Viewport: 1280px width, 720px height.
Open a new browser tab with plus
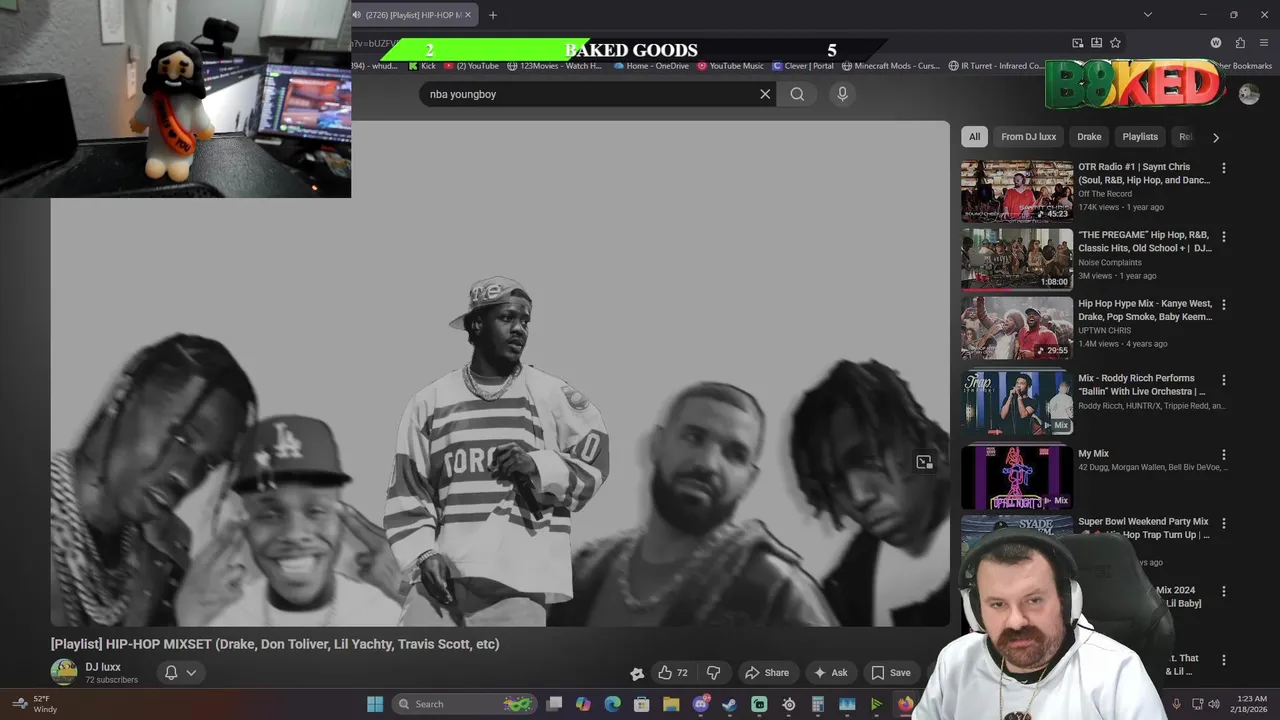492,15
